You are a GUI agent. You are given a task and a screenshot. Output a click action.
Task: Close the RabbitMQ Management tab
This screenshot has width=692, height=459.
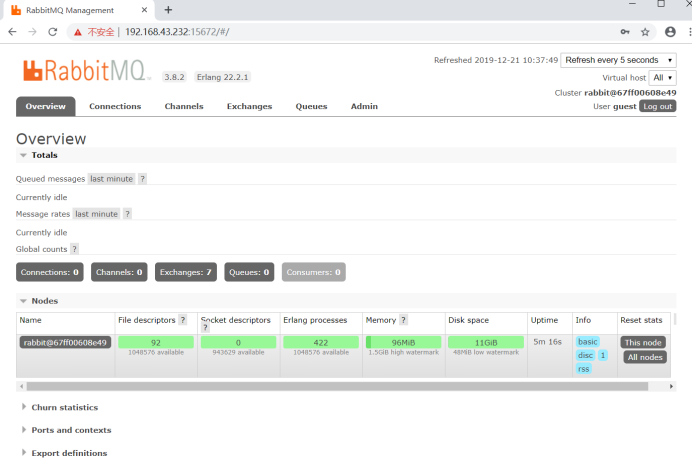[144, 10]
